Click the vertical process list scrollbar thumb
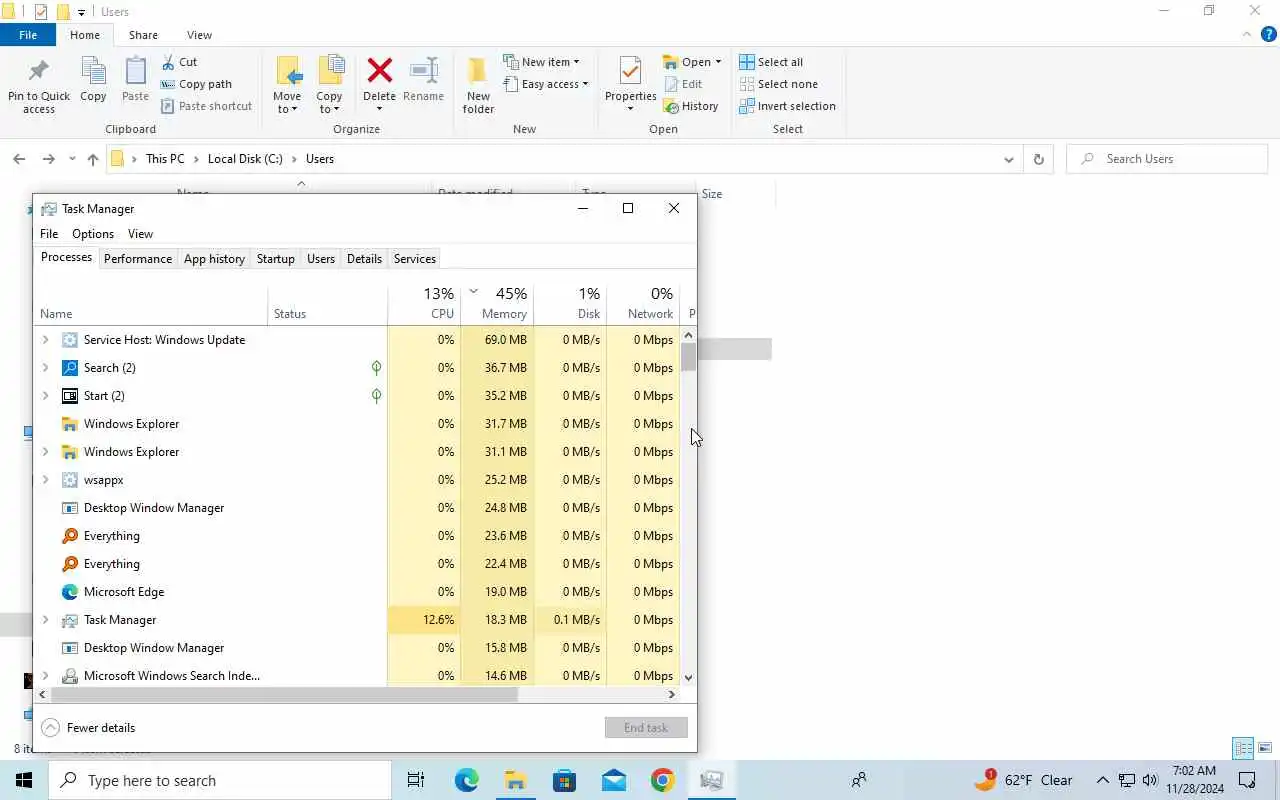This screenshot has height=800, width=1280. coord(688,357)
